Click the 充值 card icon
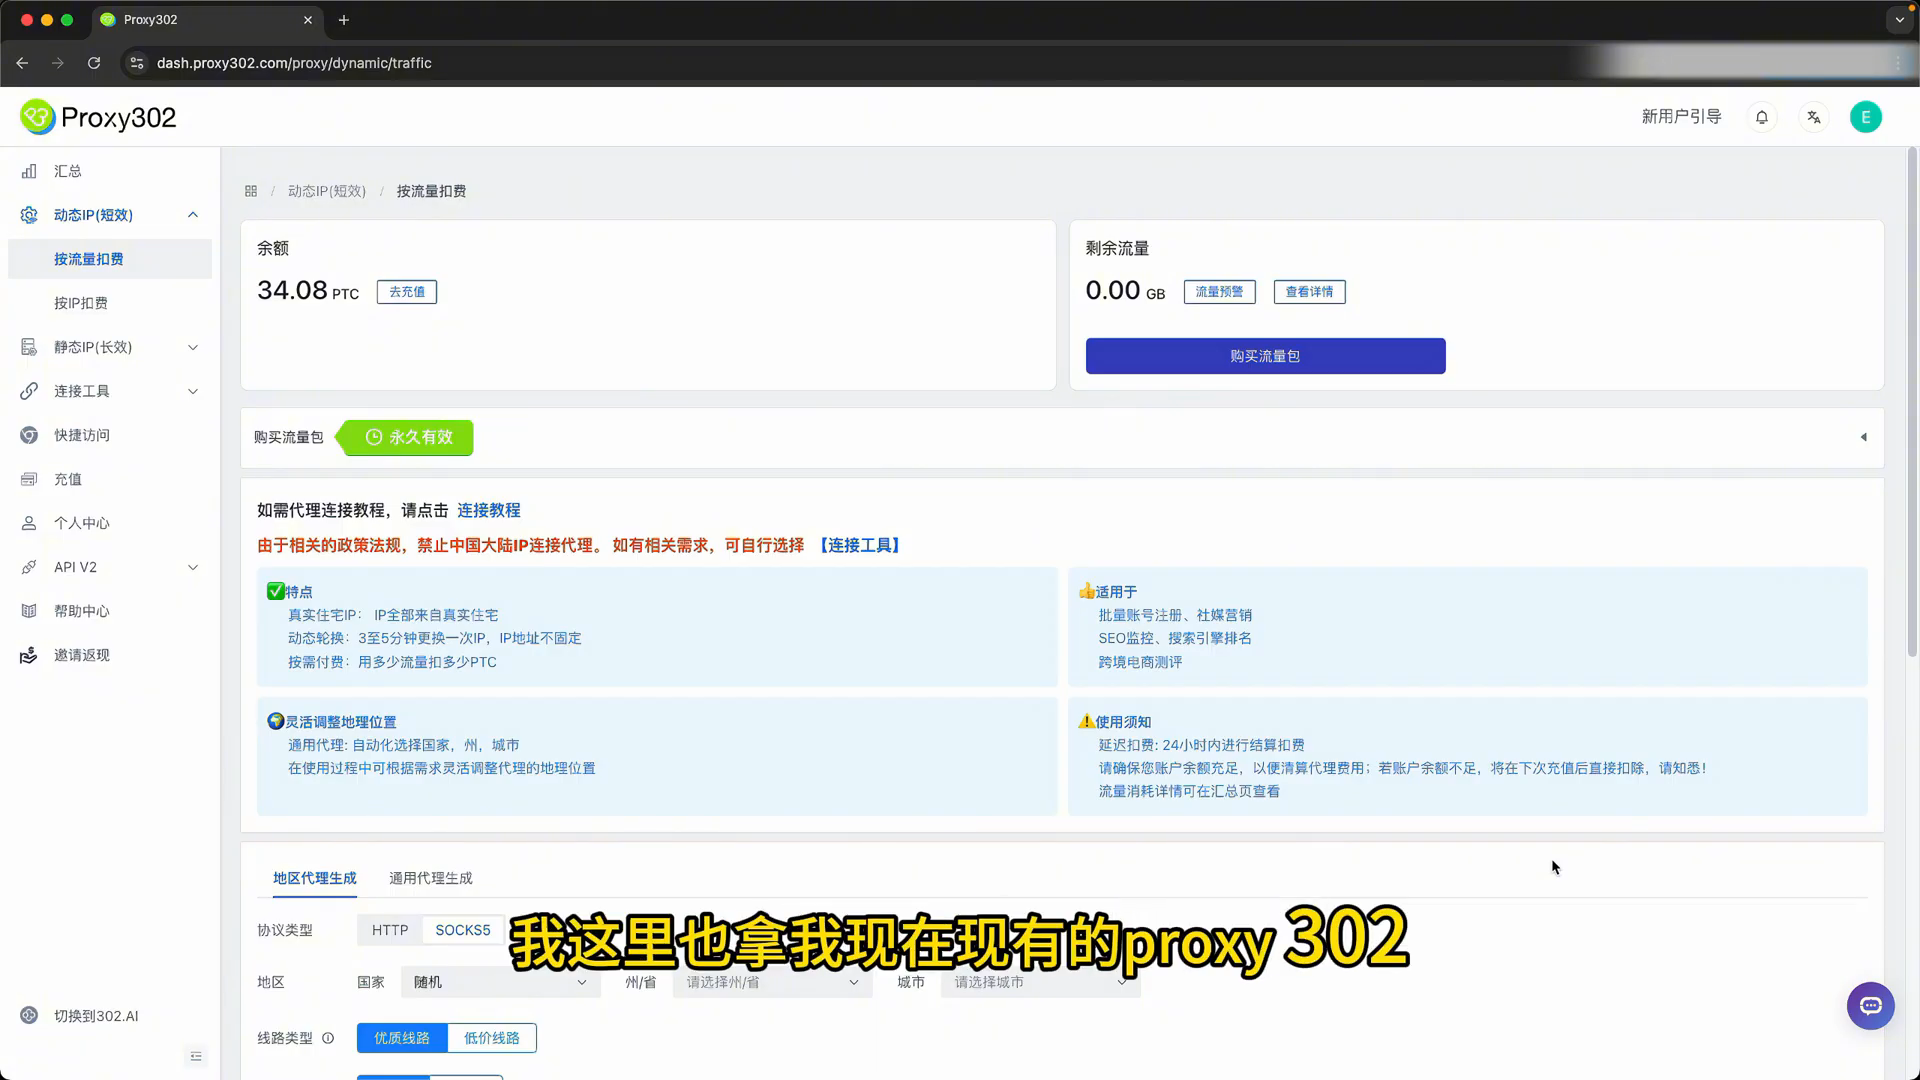Viewport: 1920px width, 1080px height. (29, 479)
